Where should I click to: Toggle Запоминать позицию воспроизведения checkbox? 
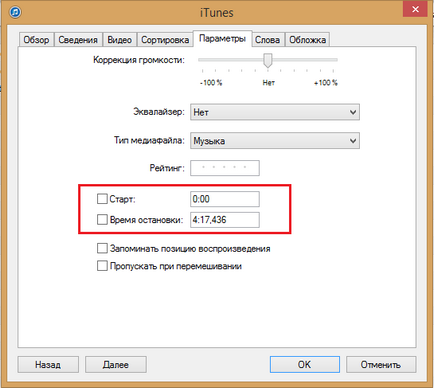point(102,248)
